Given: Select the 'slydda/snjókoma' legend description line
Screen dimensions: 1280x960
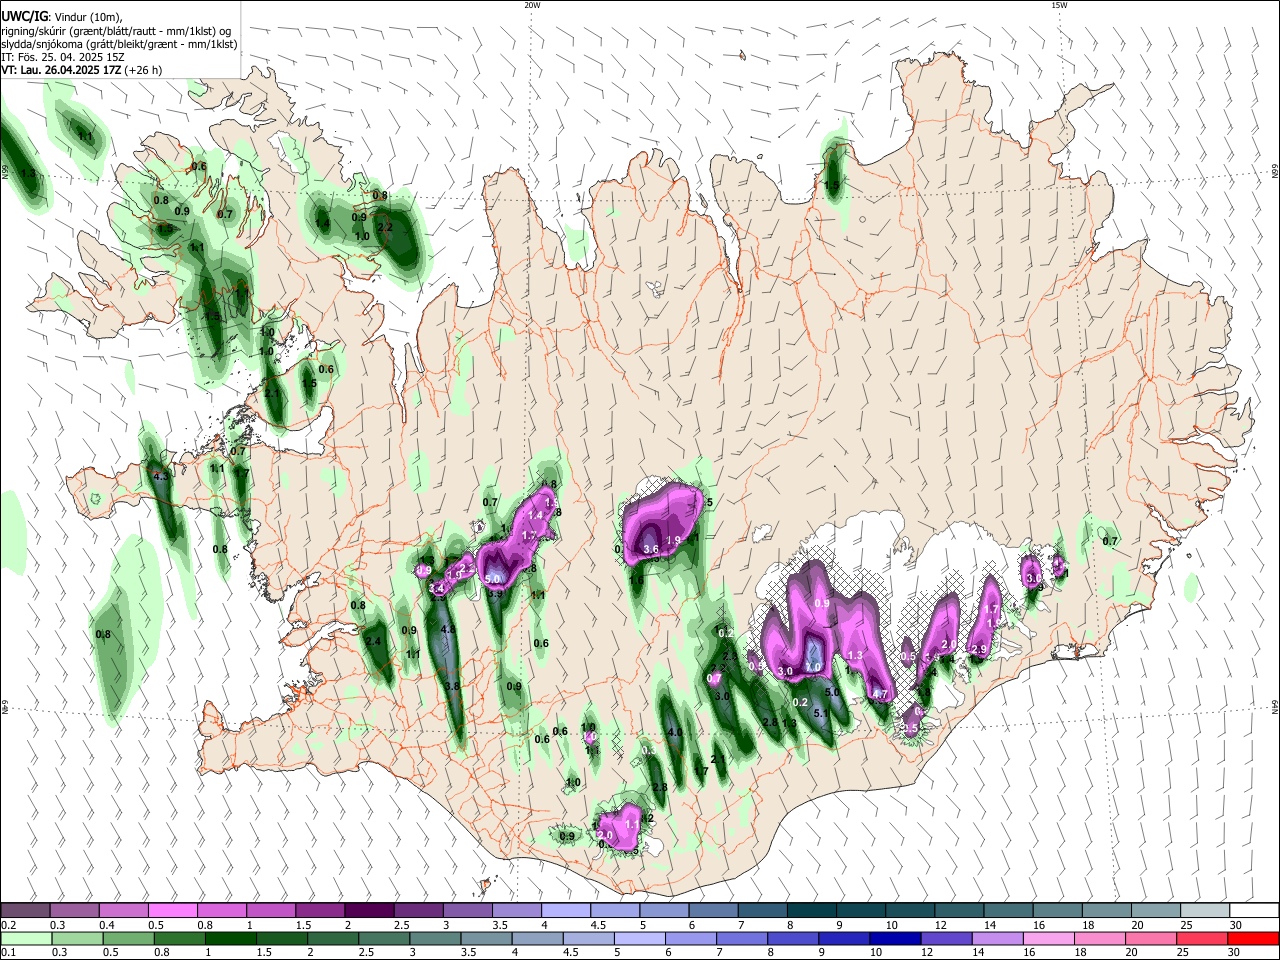Looking at the screenshot, I should click(x=119, y=43).
